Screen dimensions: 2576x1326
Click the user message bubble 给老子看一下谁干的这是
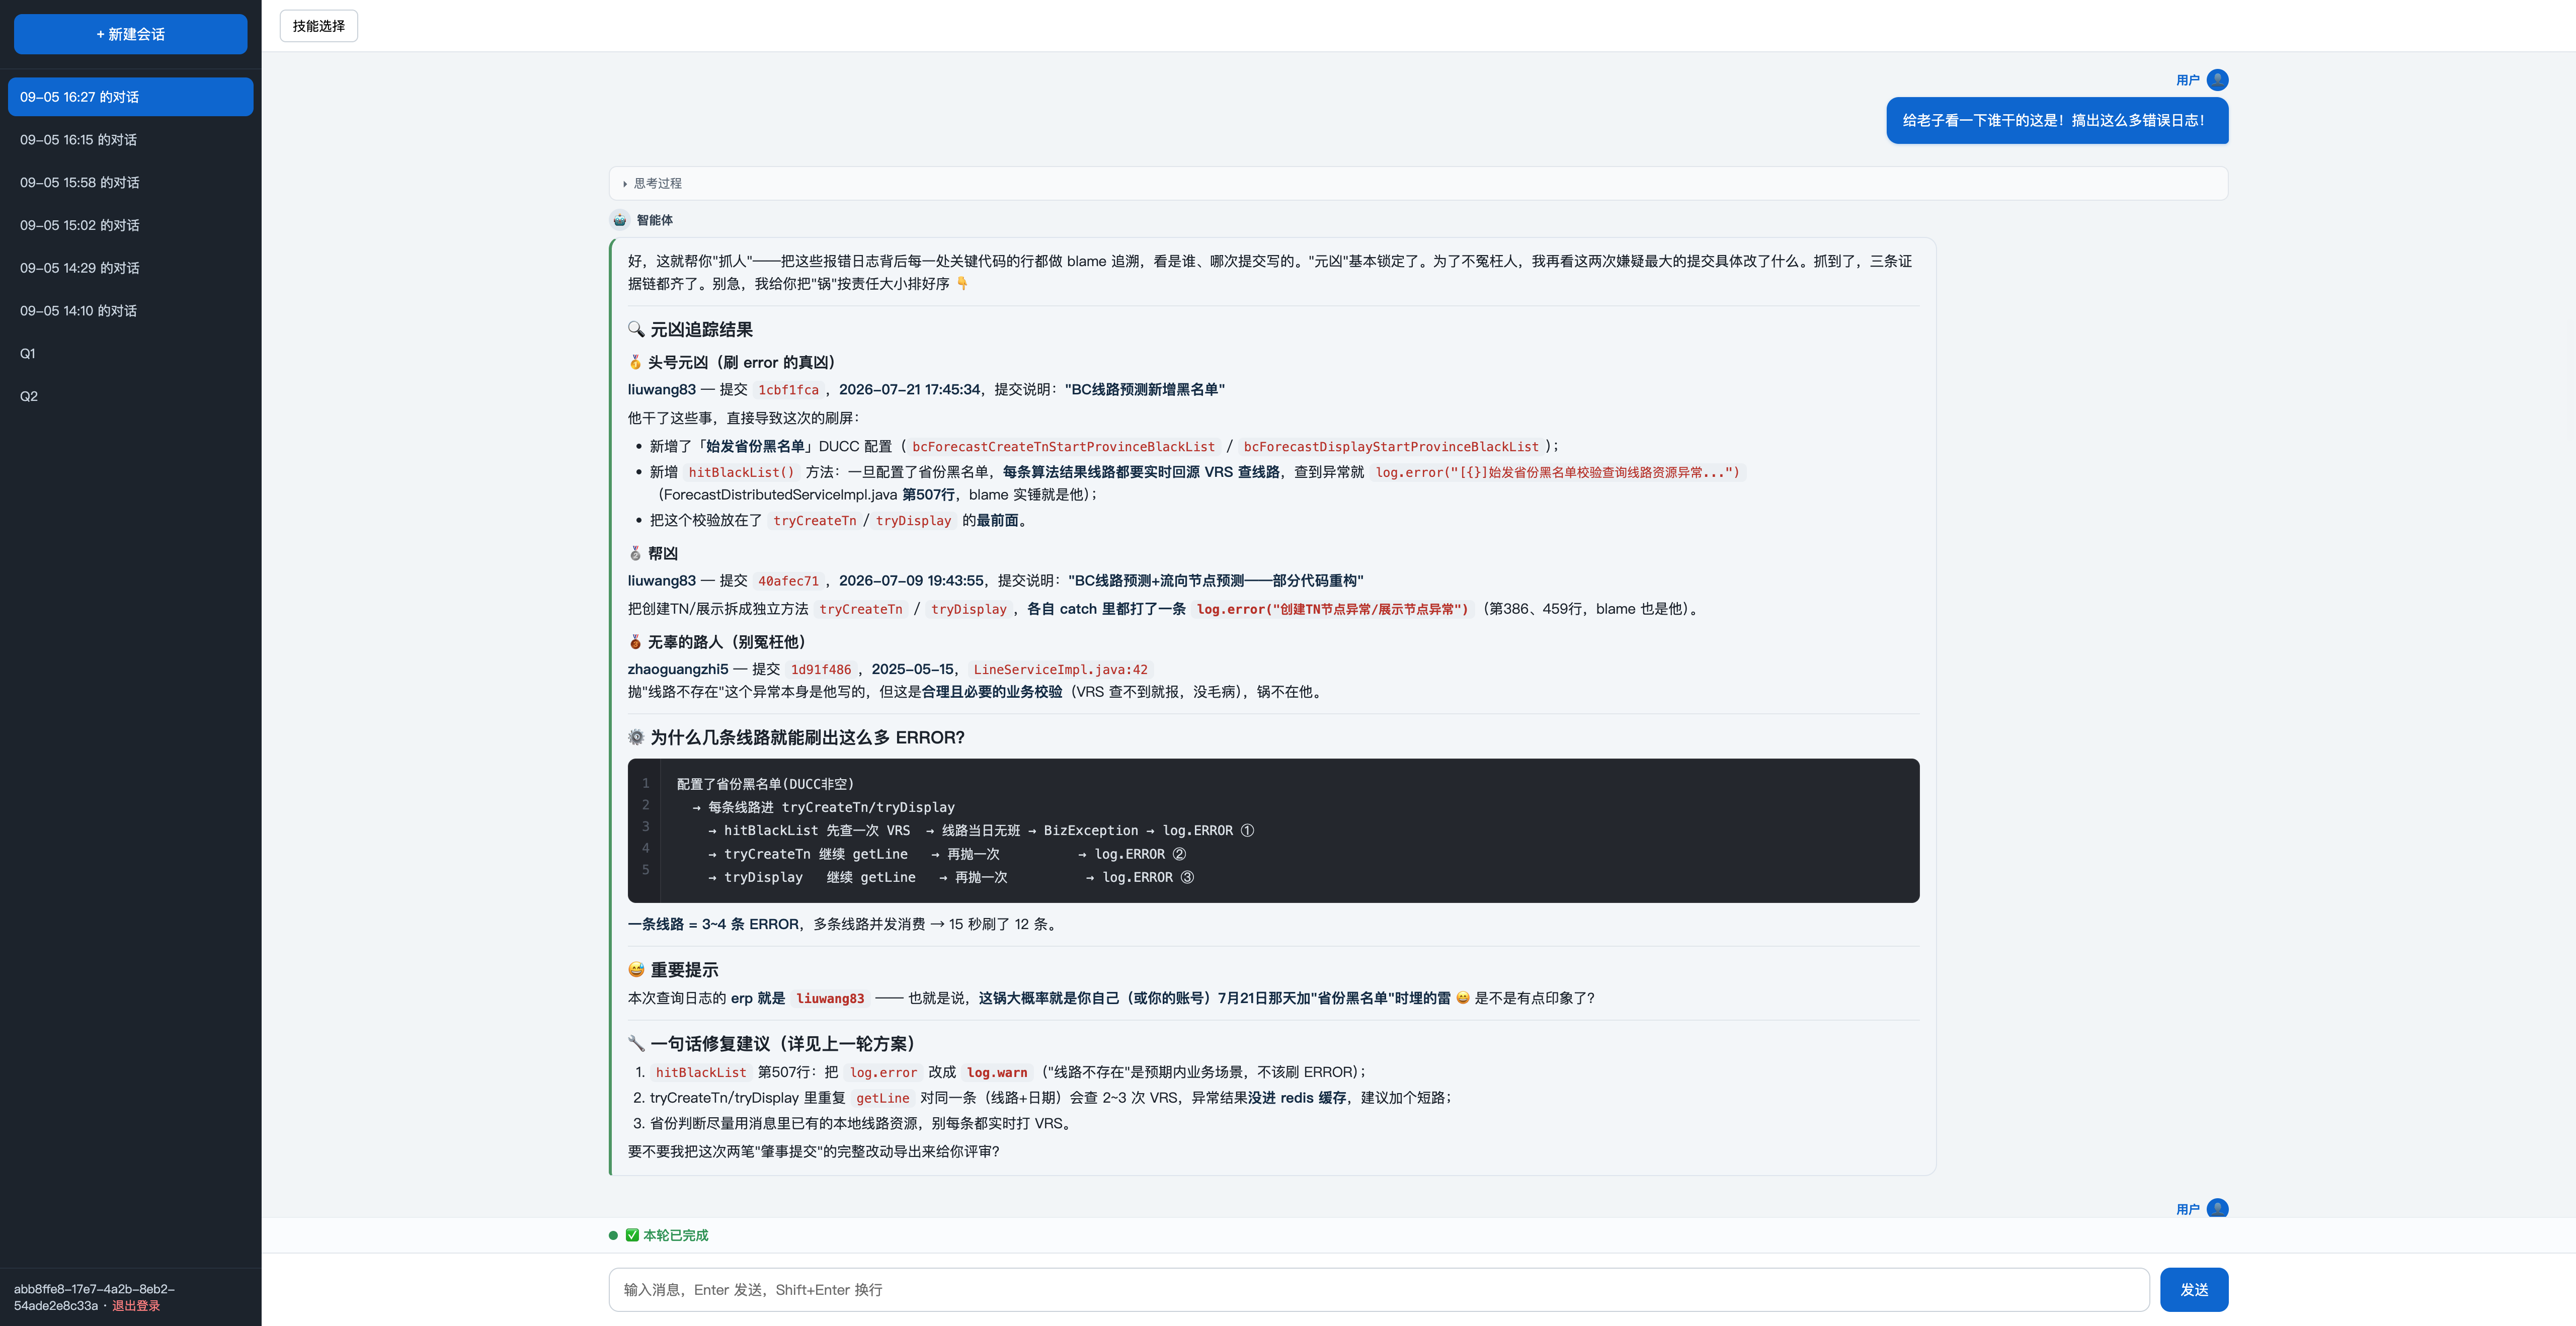(x=2057, y=120)
